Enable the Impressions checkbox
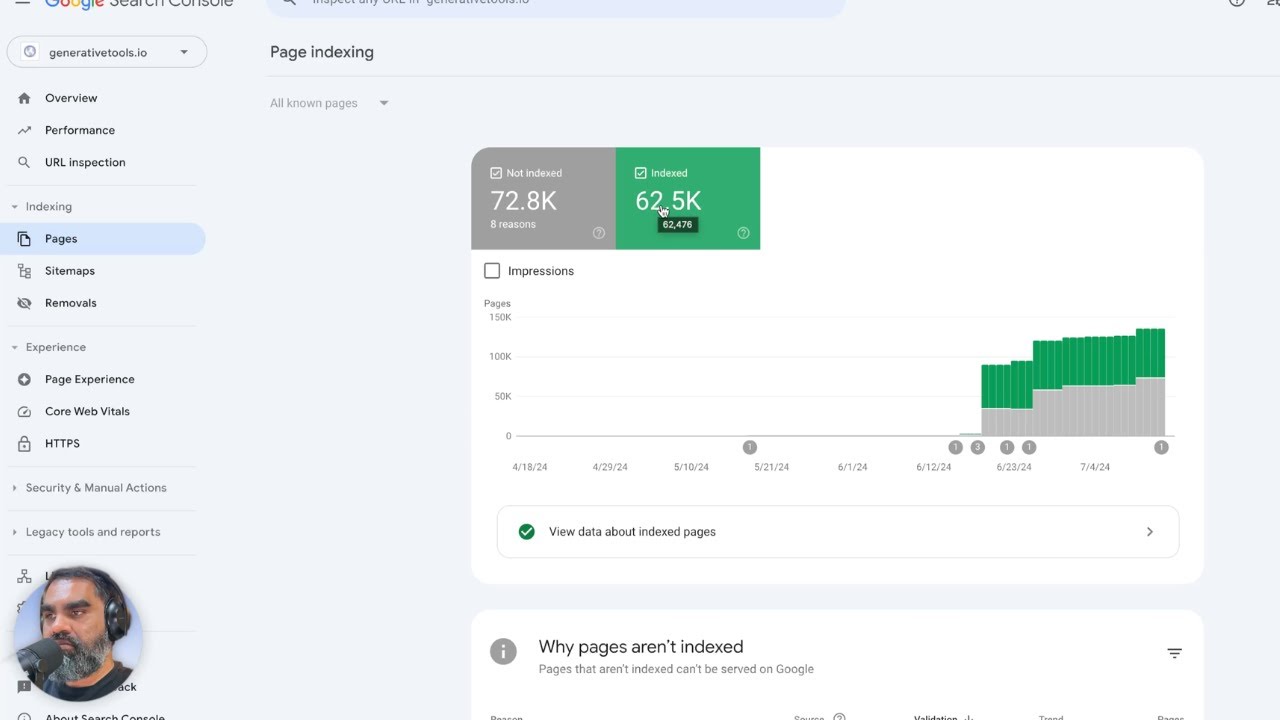This screenshot has height=720, width=1280. tap(492, 271)
